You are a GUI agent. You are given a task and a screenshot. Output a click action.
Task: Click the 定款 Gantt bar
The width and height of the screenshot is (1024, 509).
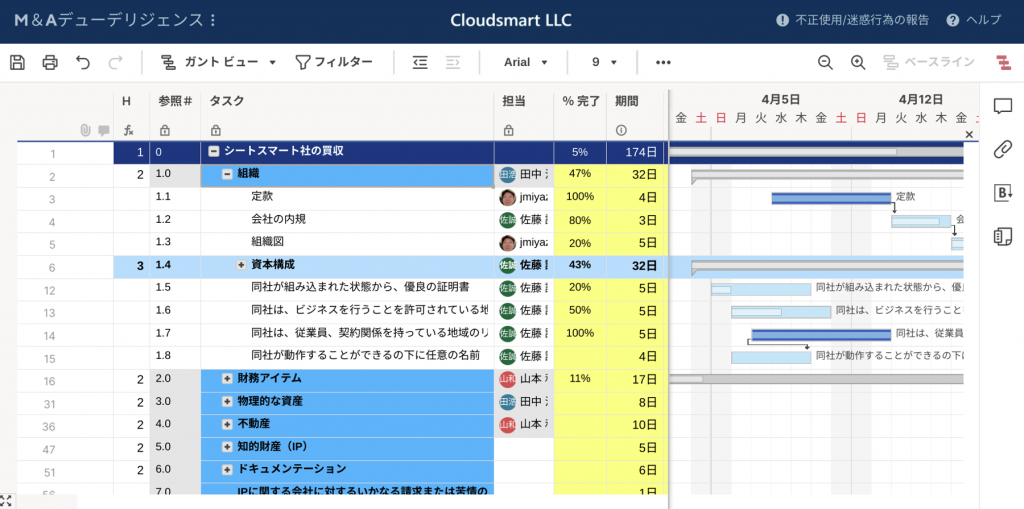831,198
